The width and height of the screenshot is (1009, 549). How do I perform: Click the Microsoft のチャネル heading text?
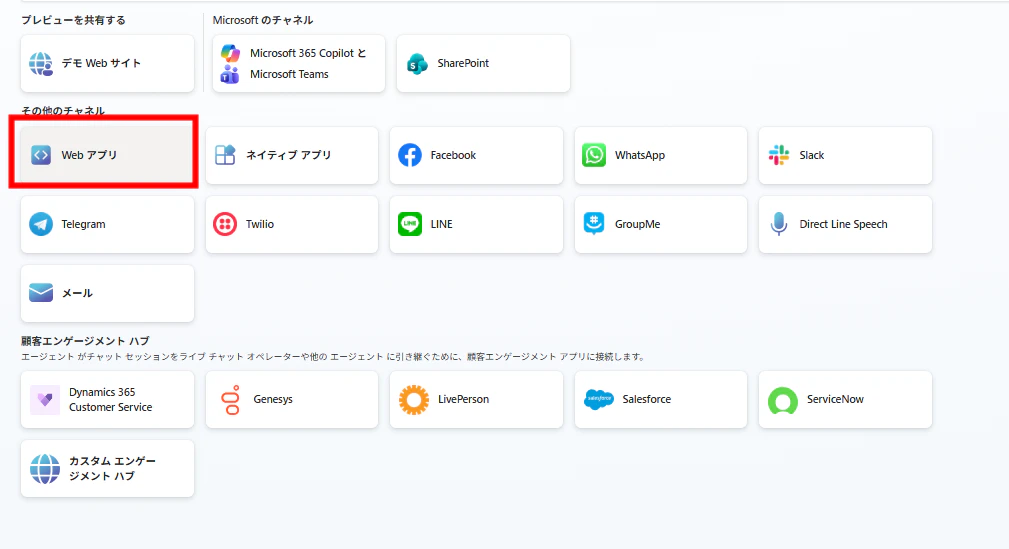(x=263, y=20)
